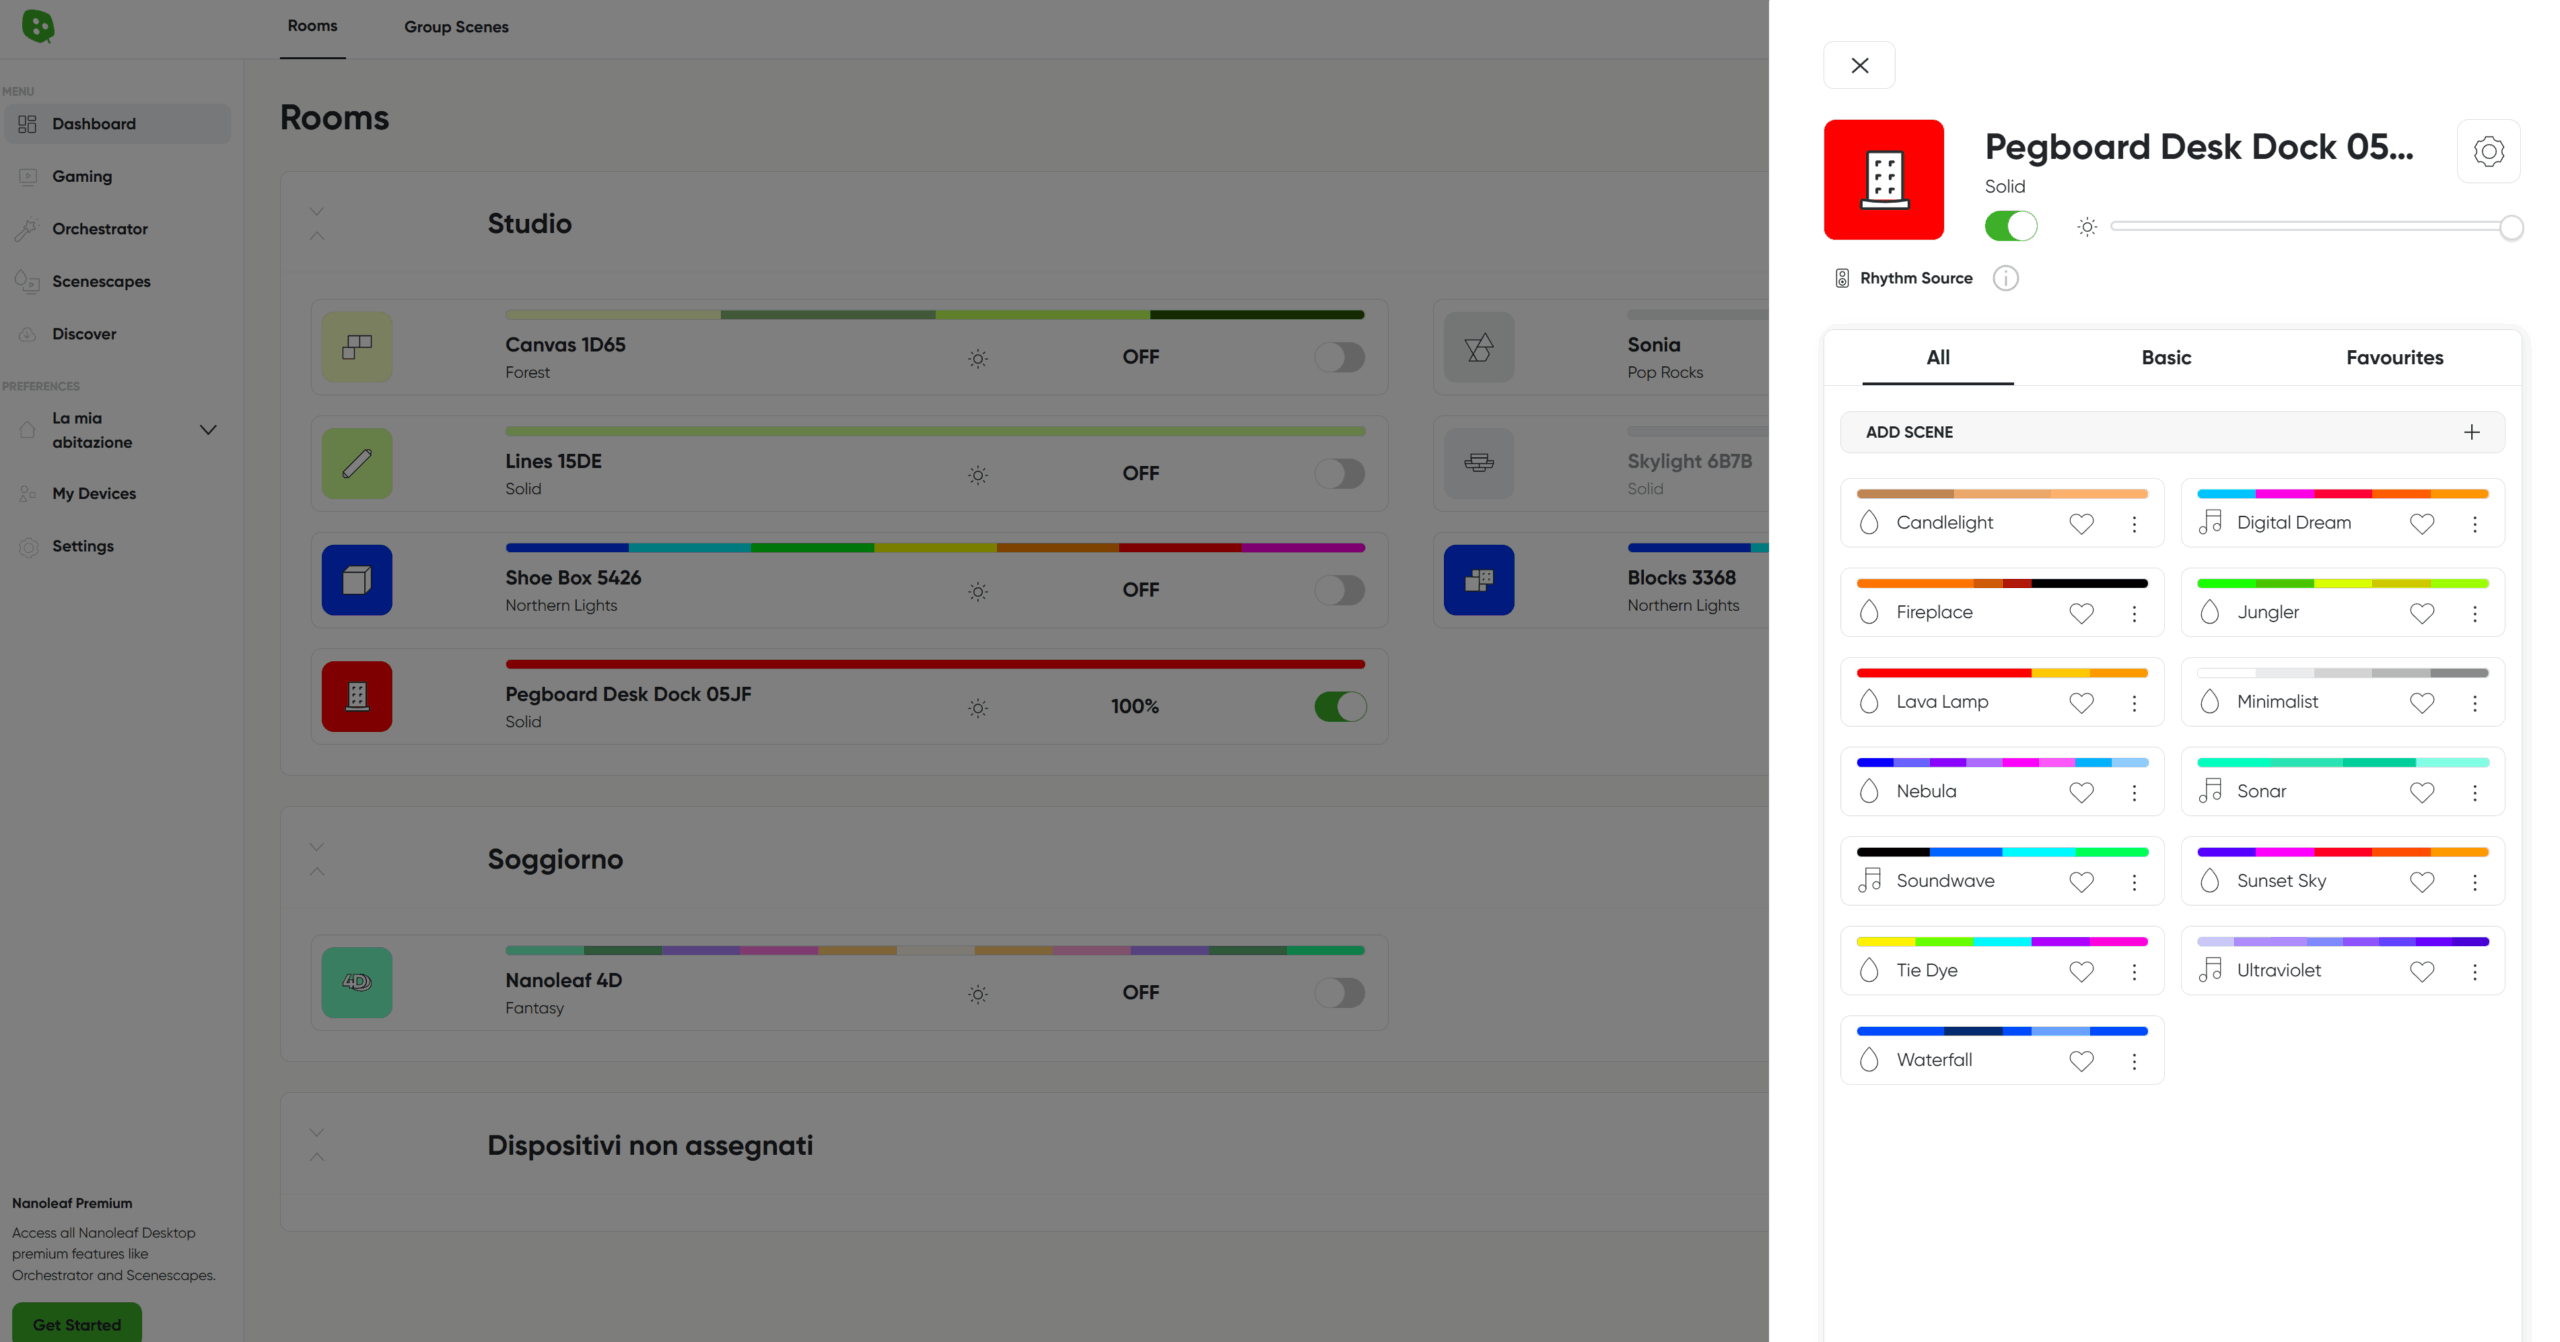This screenshot has height=1342, width=2560.
Task: Click the Canvas 1D65 Forest color bar
Action: point(934,315)
